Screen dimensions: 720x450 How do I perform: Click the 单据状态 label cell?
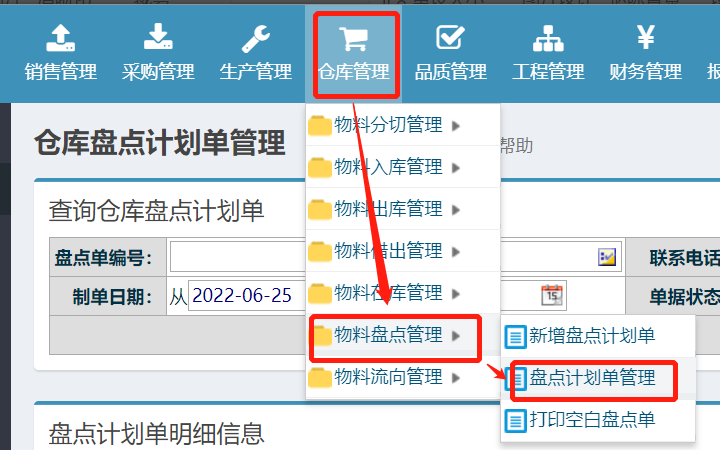tap(673, 296)
